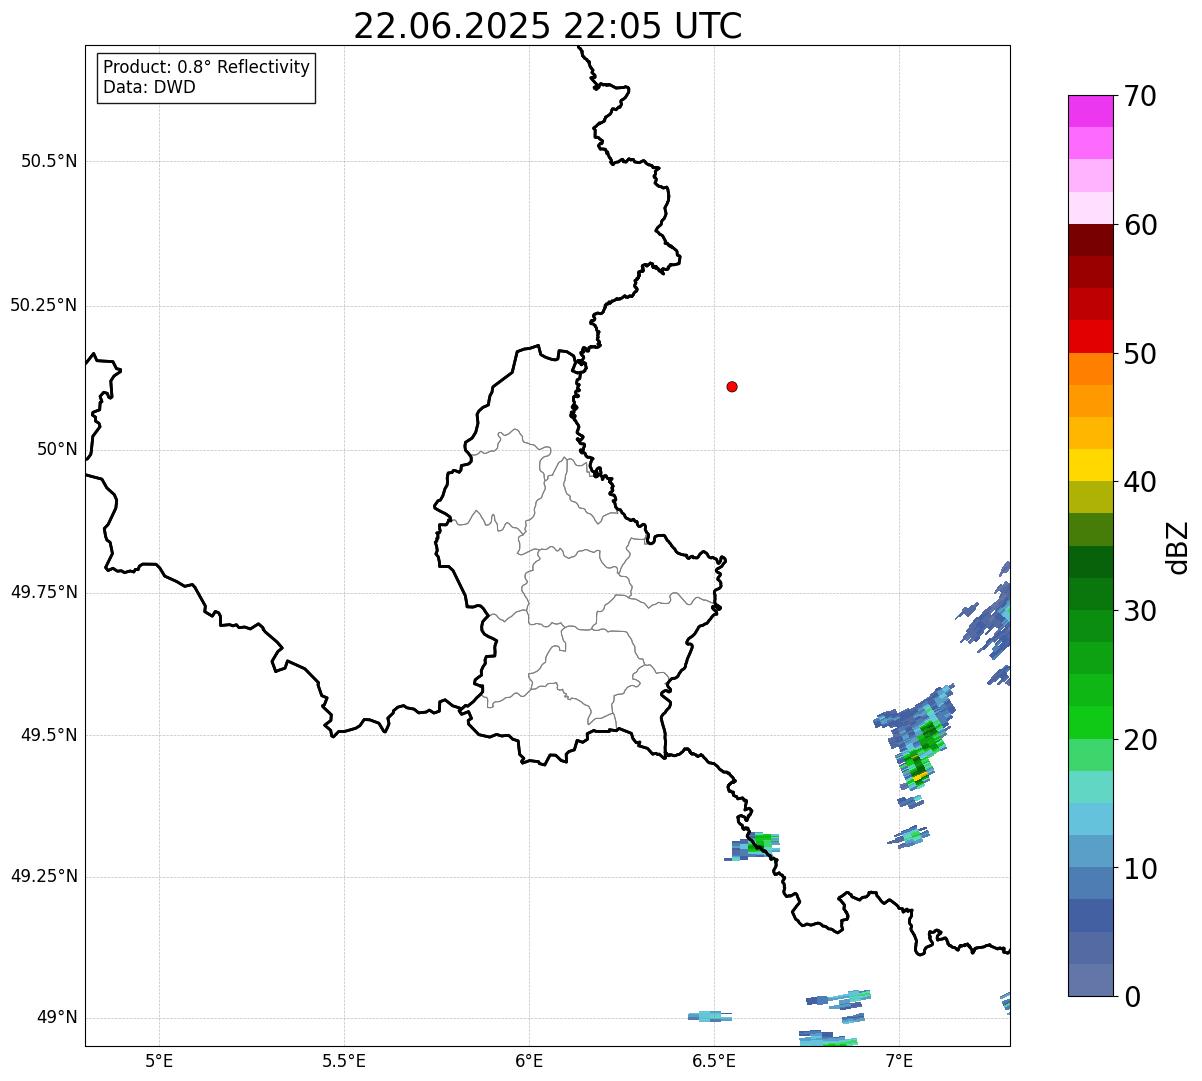Click the 50.25°N latitude label
The height and width of the screenshot is (1081, 1202).
44,305
